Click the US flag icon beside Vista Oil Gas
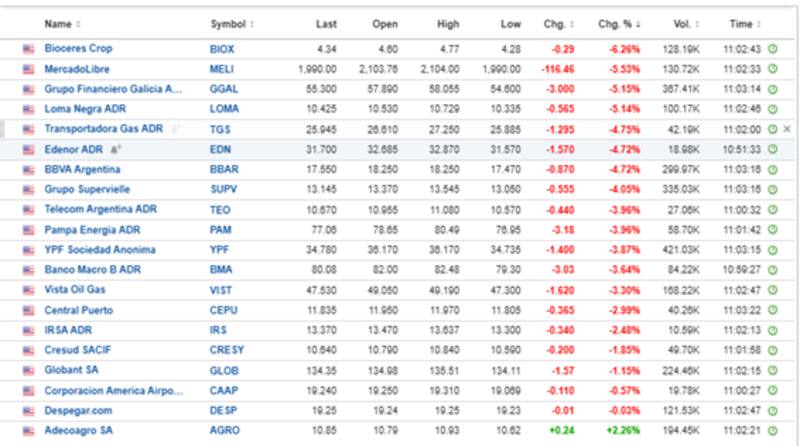The image size is (800, 446). [x=28, y=290]
